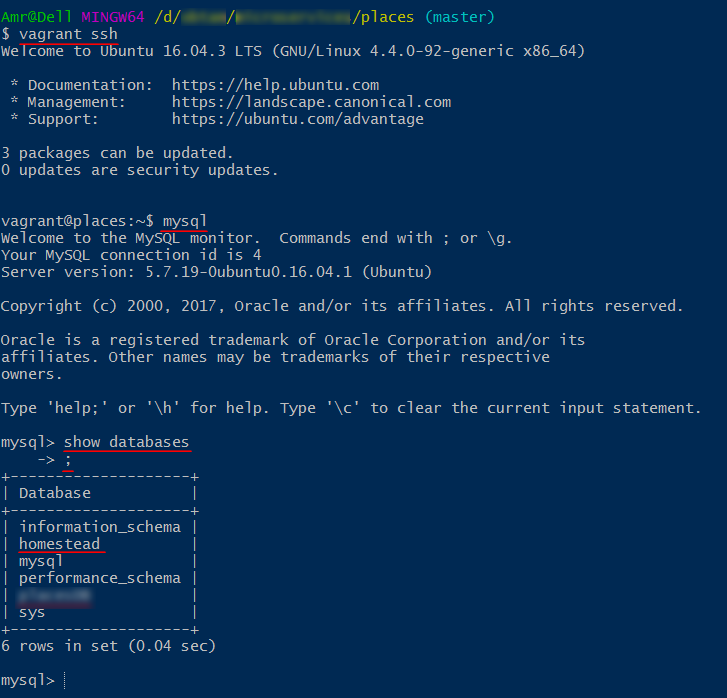Click the underlined 'vagrant ssh' command

68,34
